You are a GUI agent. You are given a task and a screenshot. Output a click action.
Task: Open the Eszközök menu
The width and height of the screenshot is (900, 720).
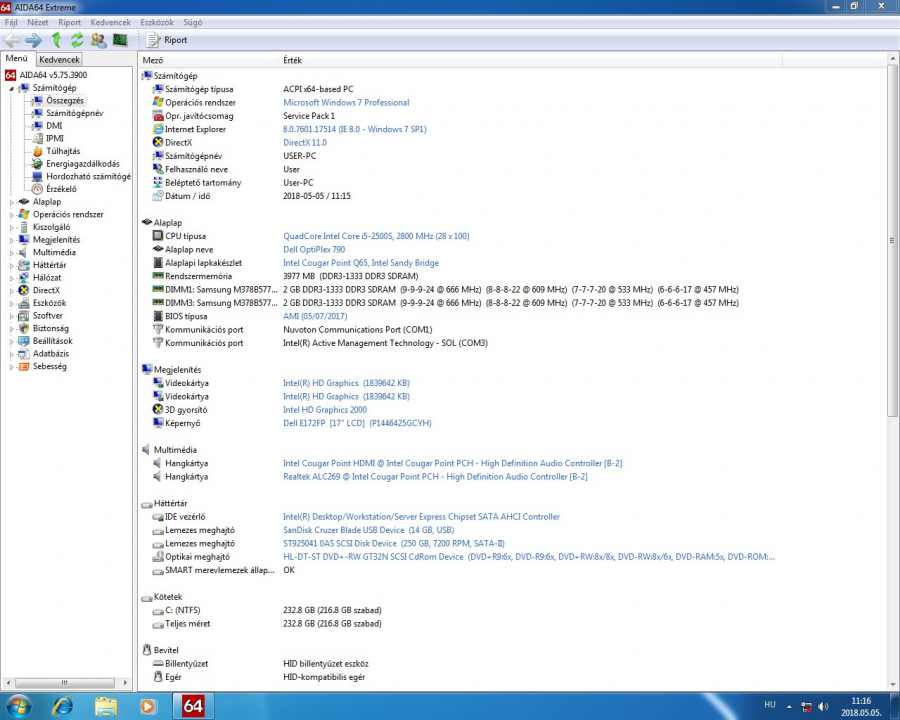[157, 22]
